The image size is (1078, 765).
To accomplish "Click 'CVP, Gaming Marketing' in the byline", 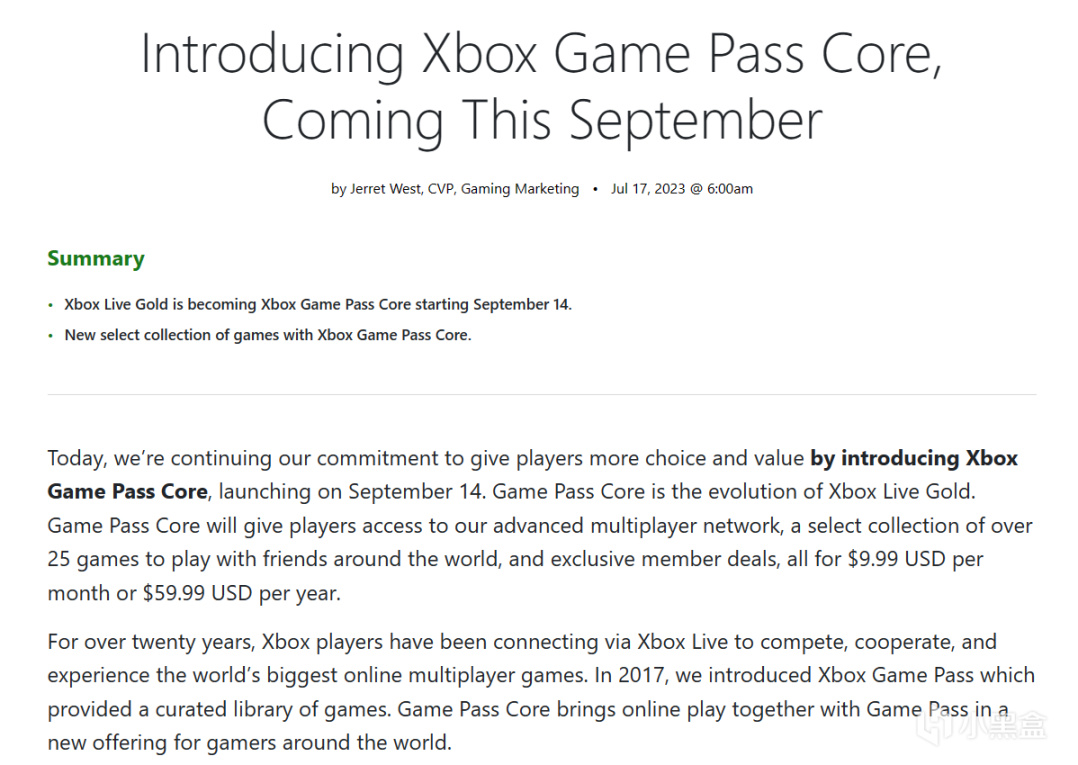I will point(503,189).
